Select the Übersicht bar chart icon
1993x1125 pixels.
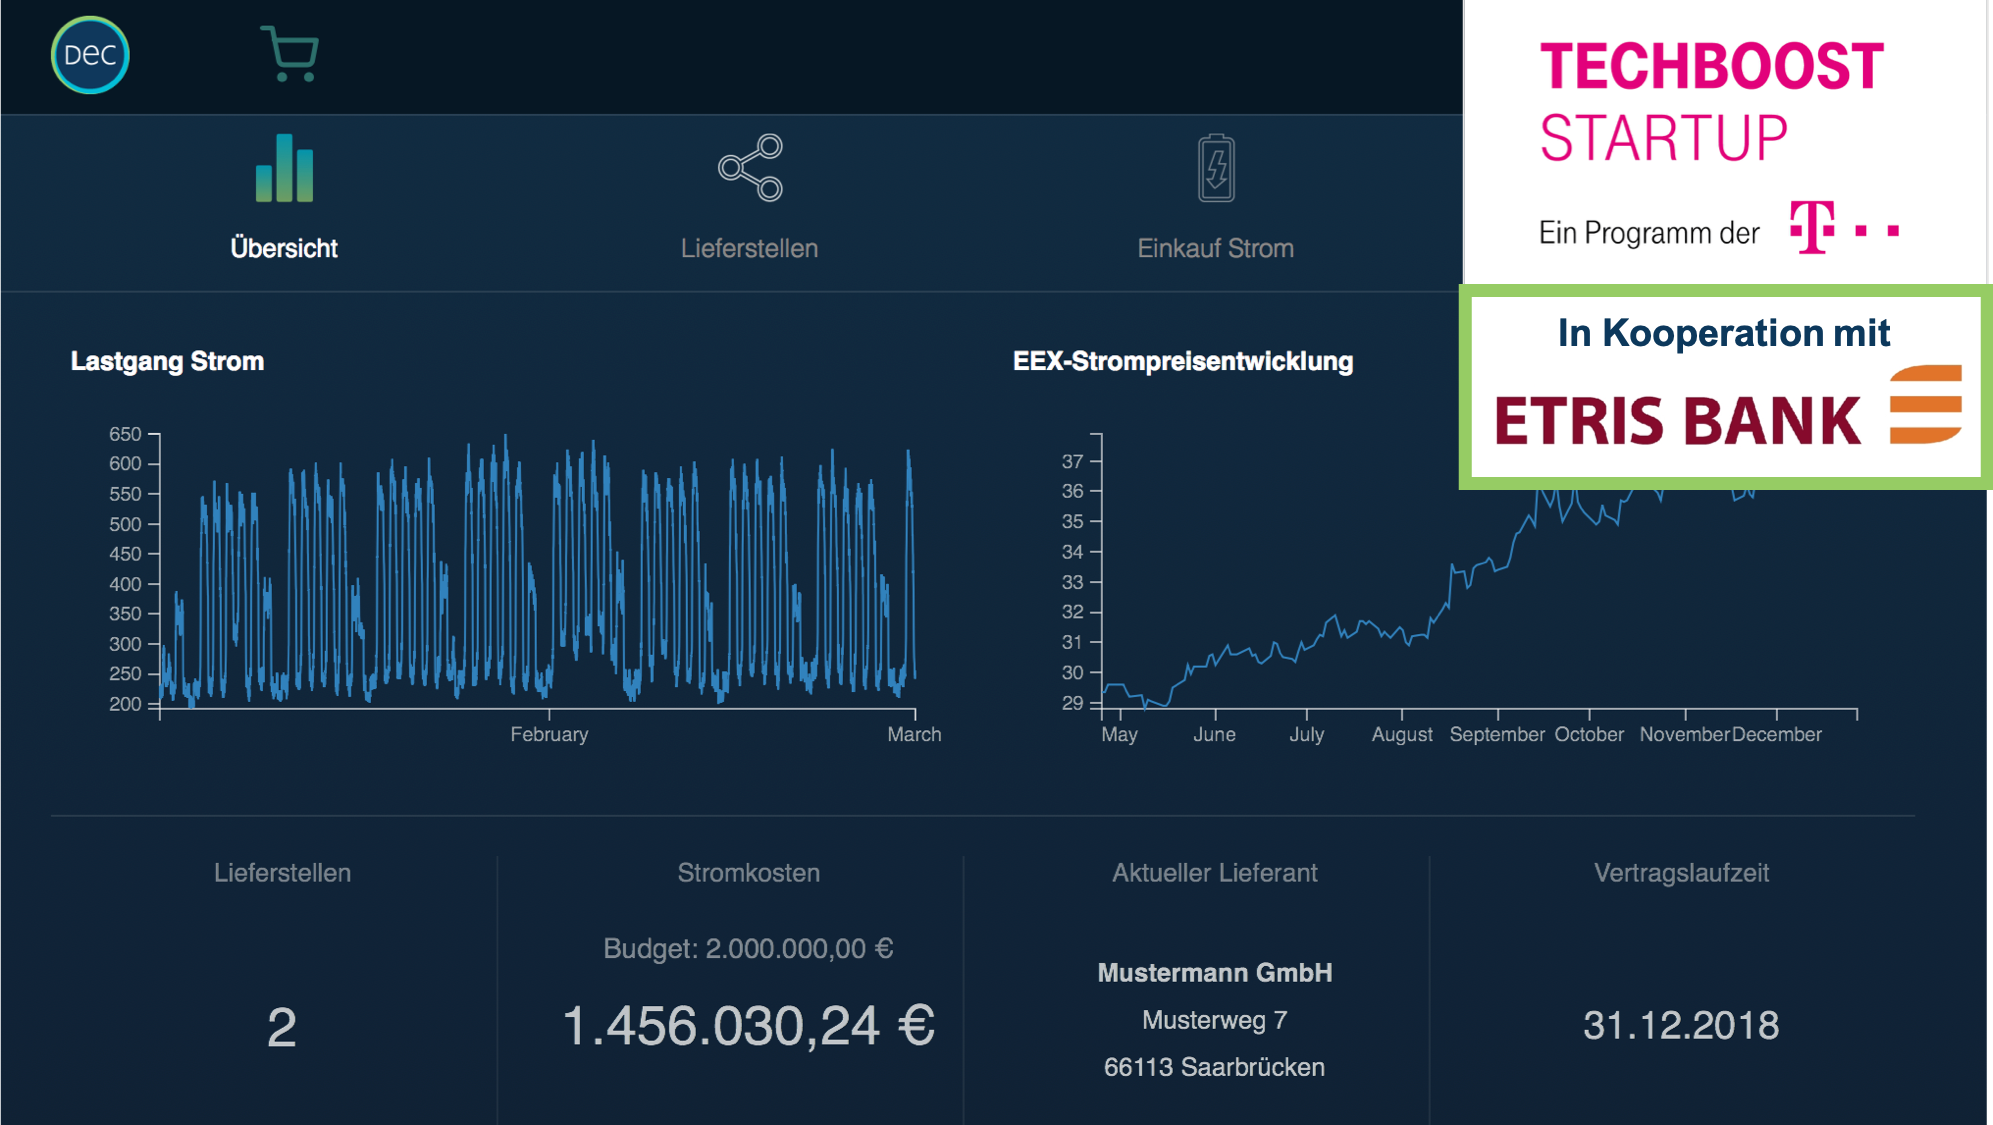tap(284, 168)
